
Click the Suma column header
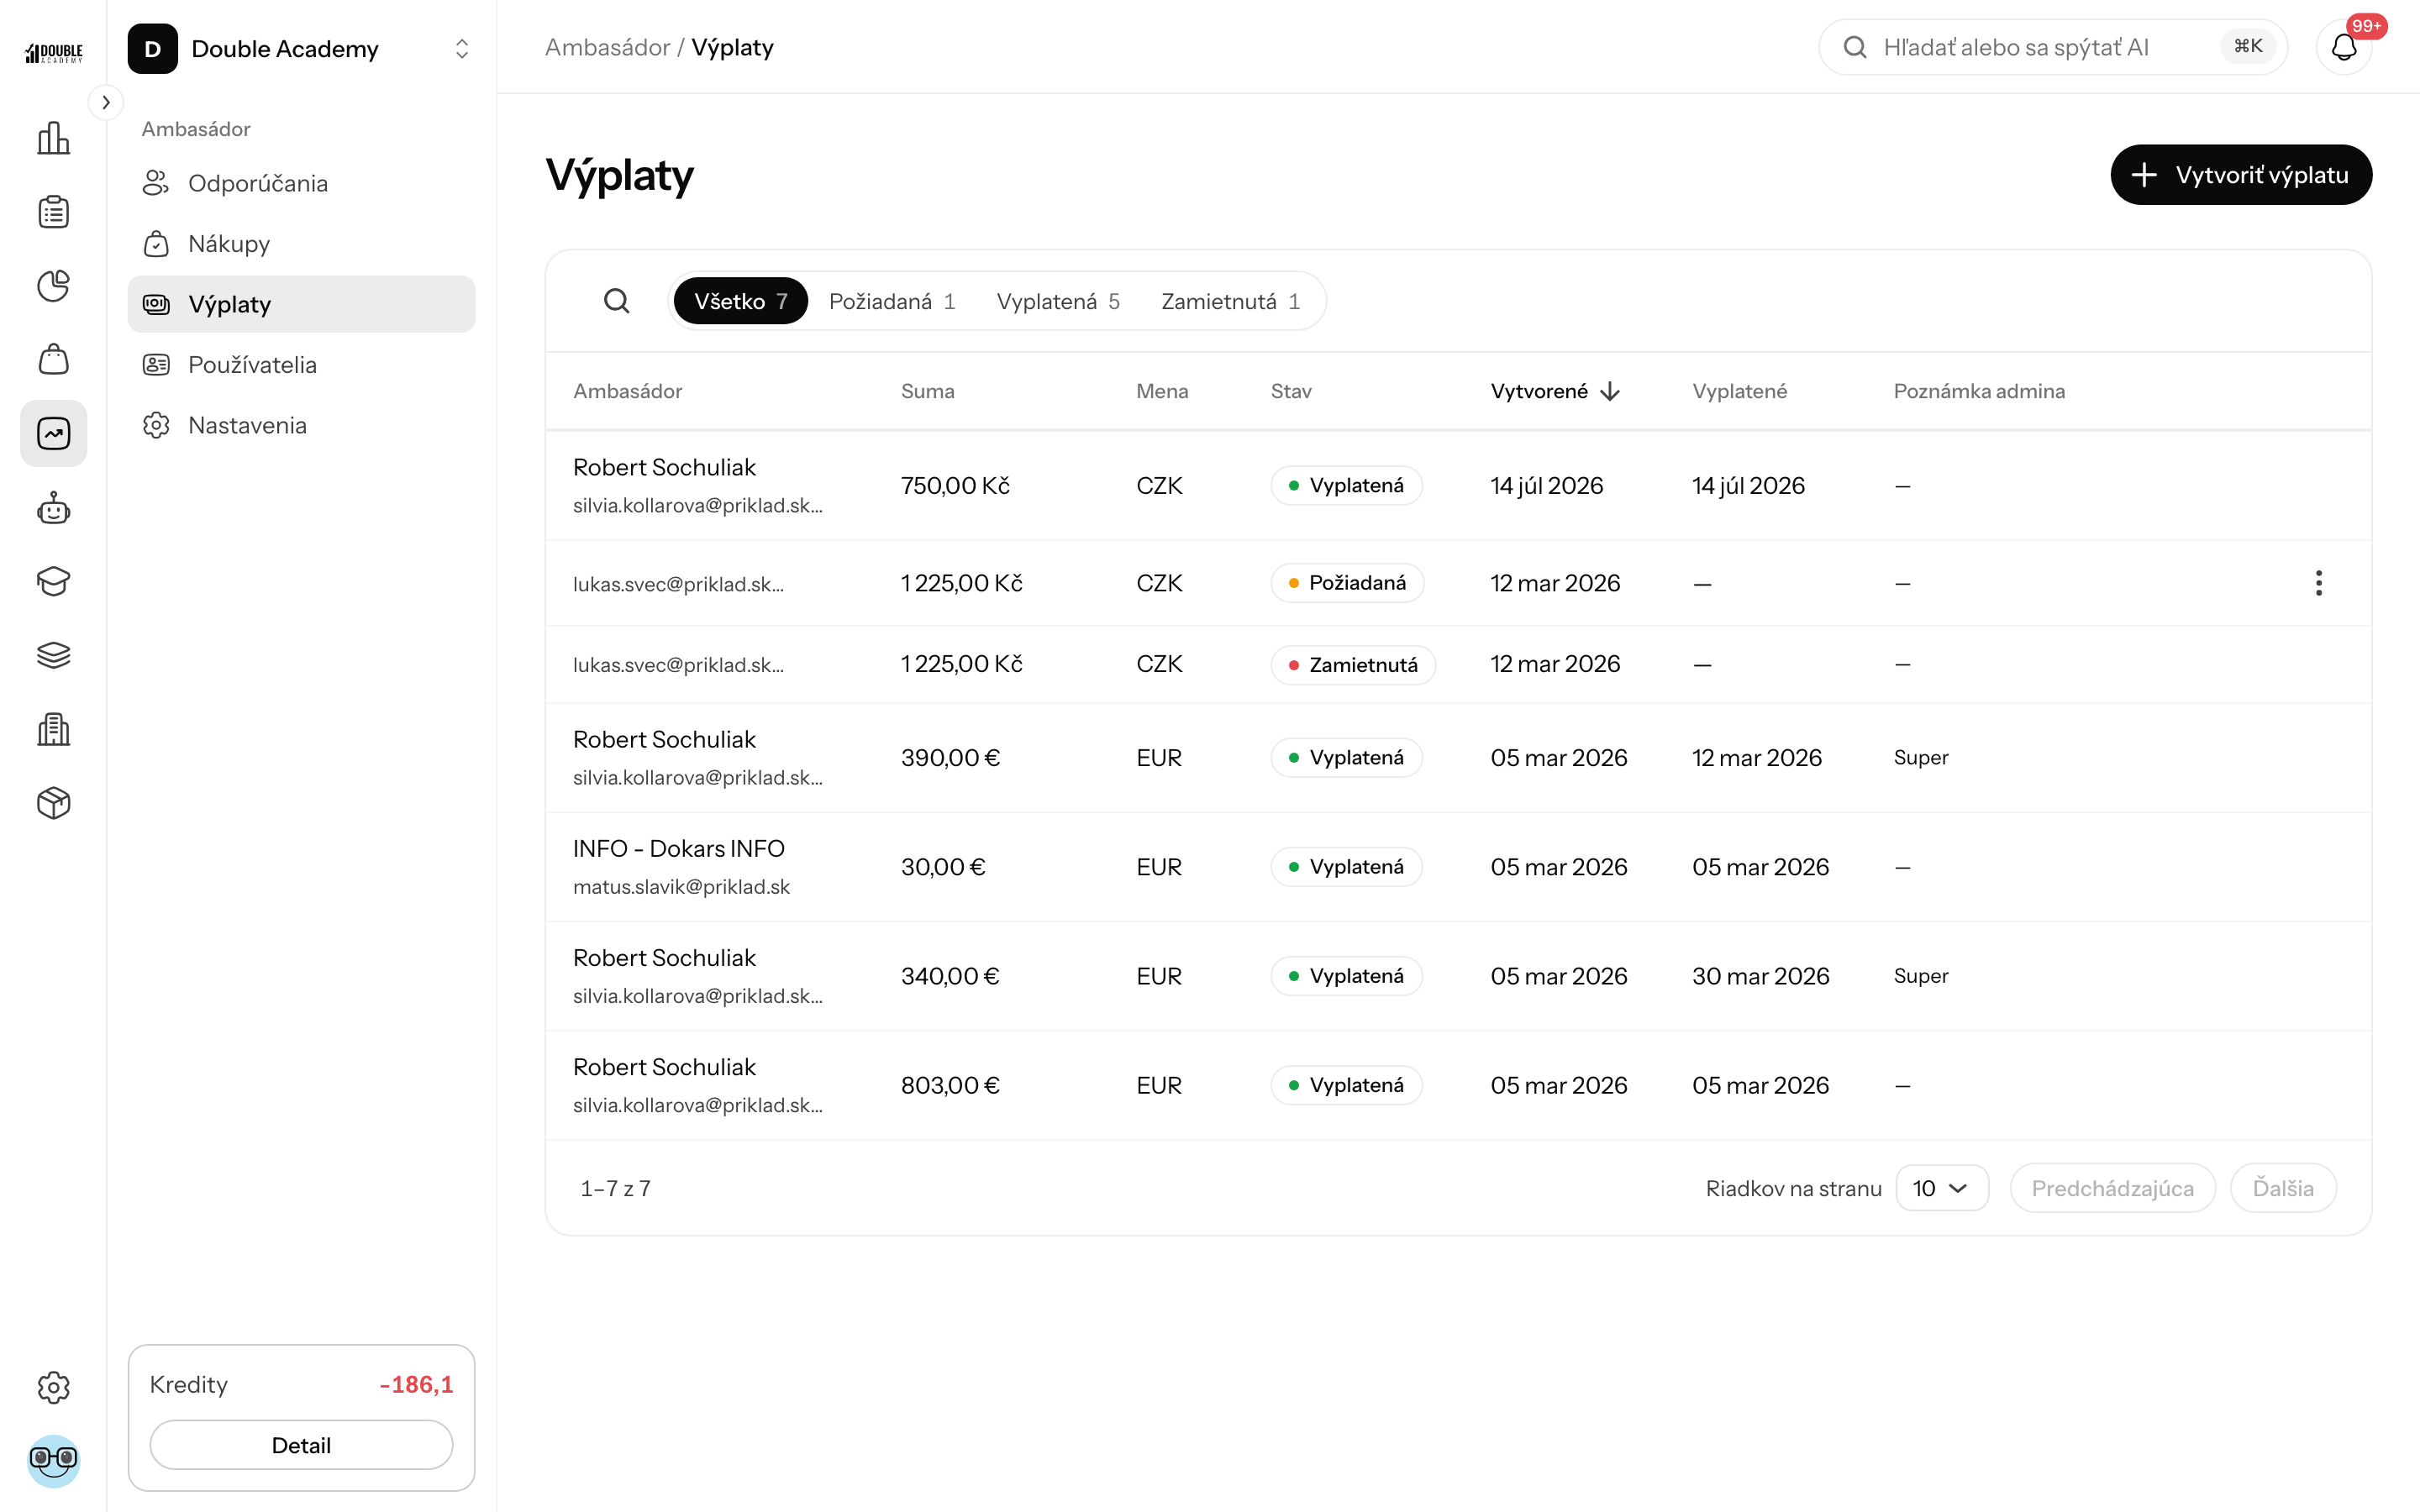(927, 391)
